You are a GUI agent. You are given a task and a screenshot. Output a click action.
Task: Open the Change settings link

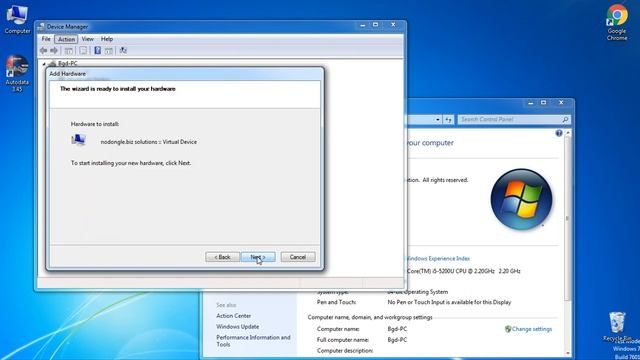pyautogui.click(x=532, y=329)
